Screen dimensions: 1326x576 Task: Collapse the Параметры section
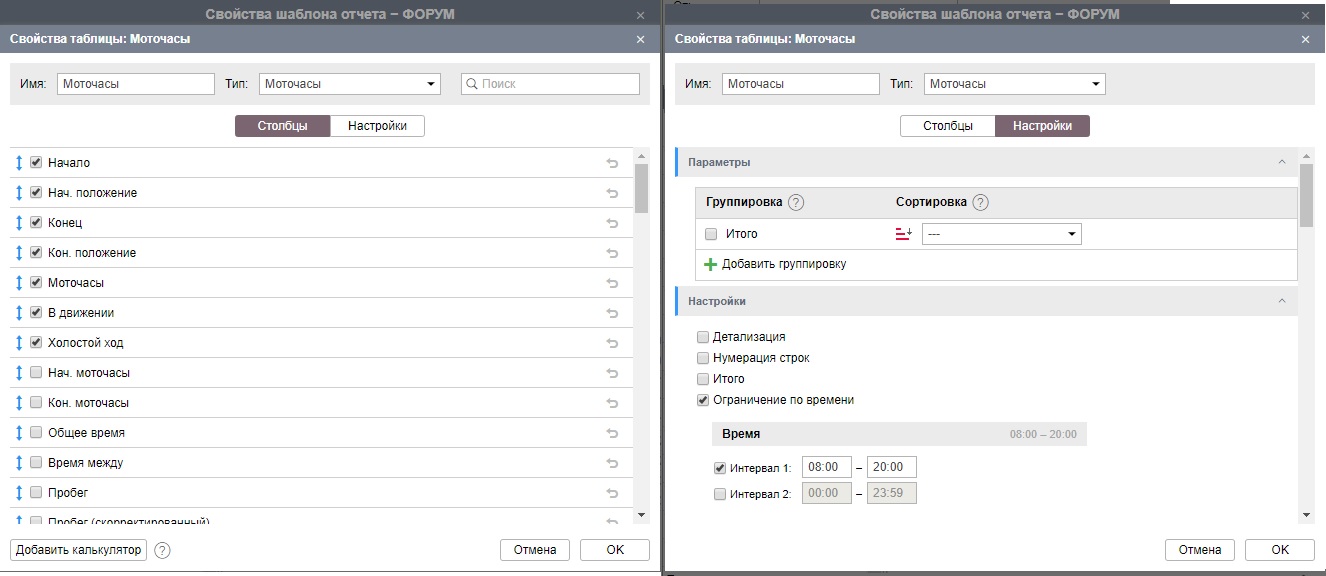click(x=1281, y=162)
